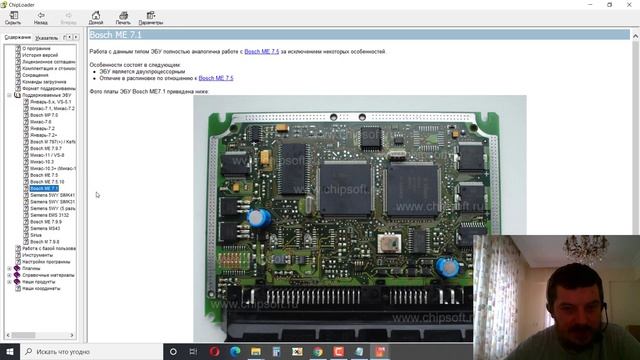Image resolution: width=640 pixels, height=360 pixels.
Task: Select the Микас-11 / VS-8 topic
Action: click(47, 155)
